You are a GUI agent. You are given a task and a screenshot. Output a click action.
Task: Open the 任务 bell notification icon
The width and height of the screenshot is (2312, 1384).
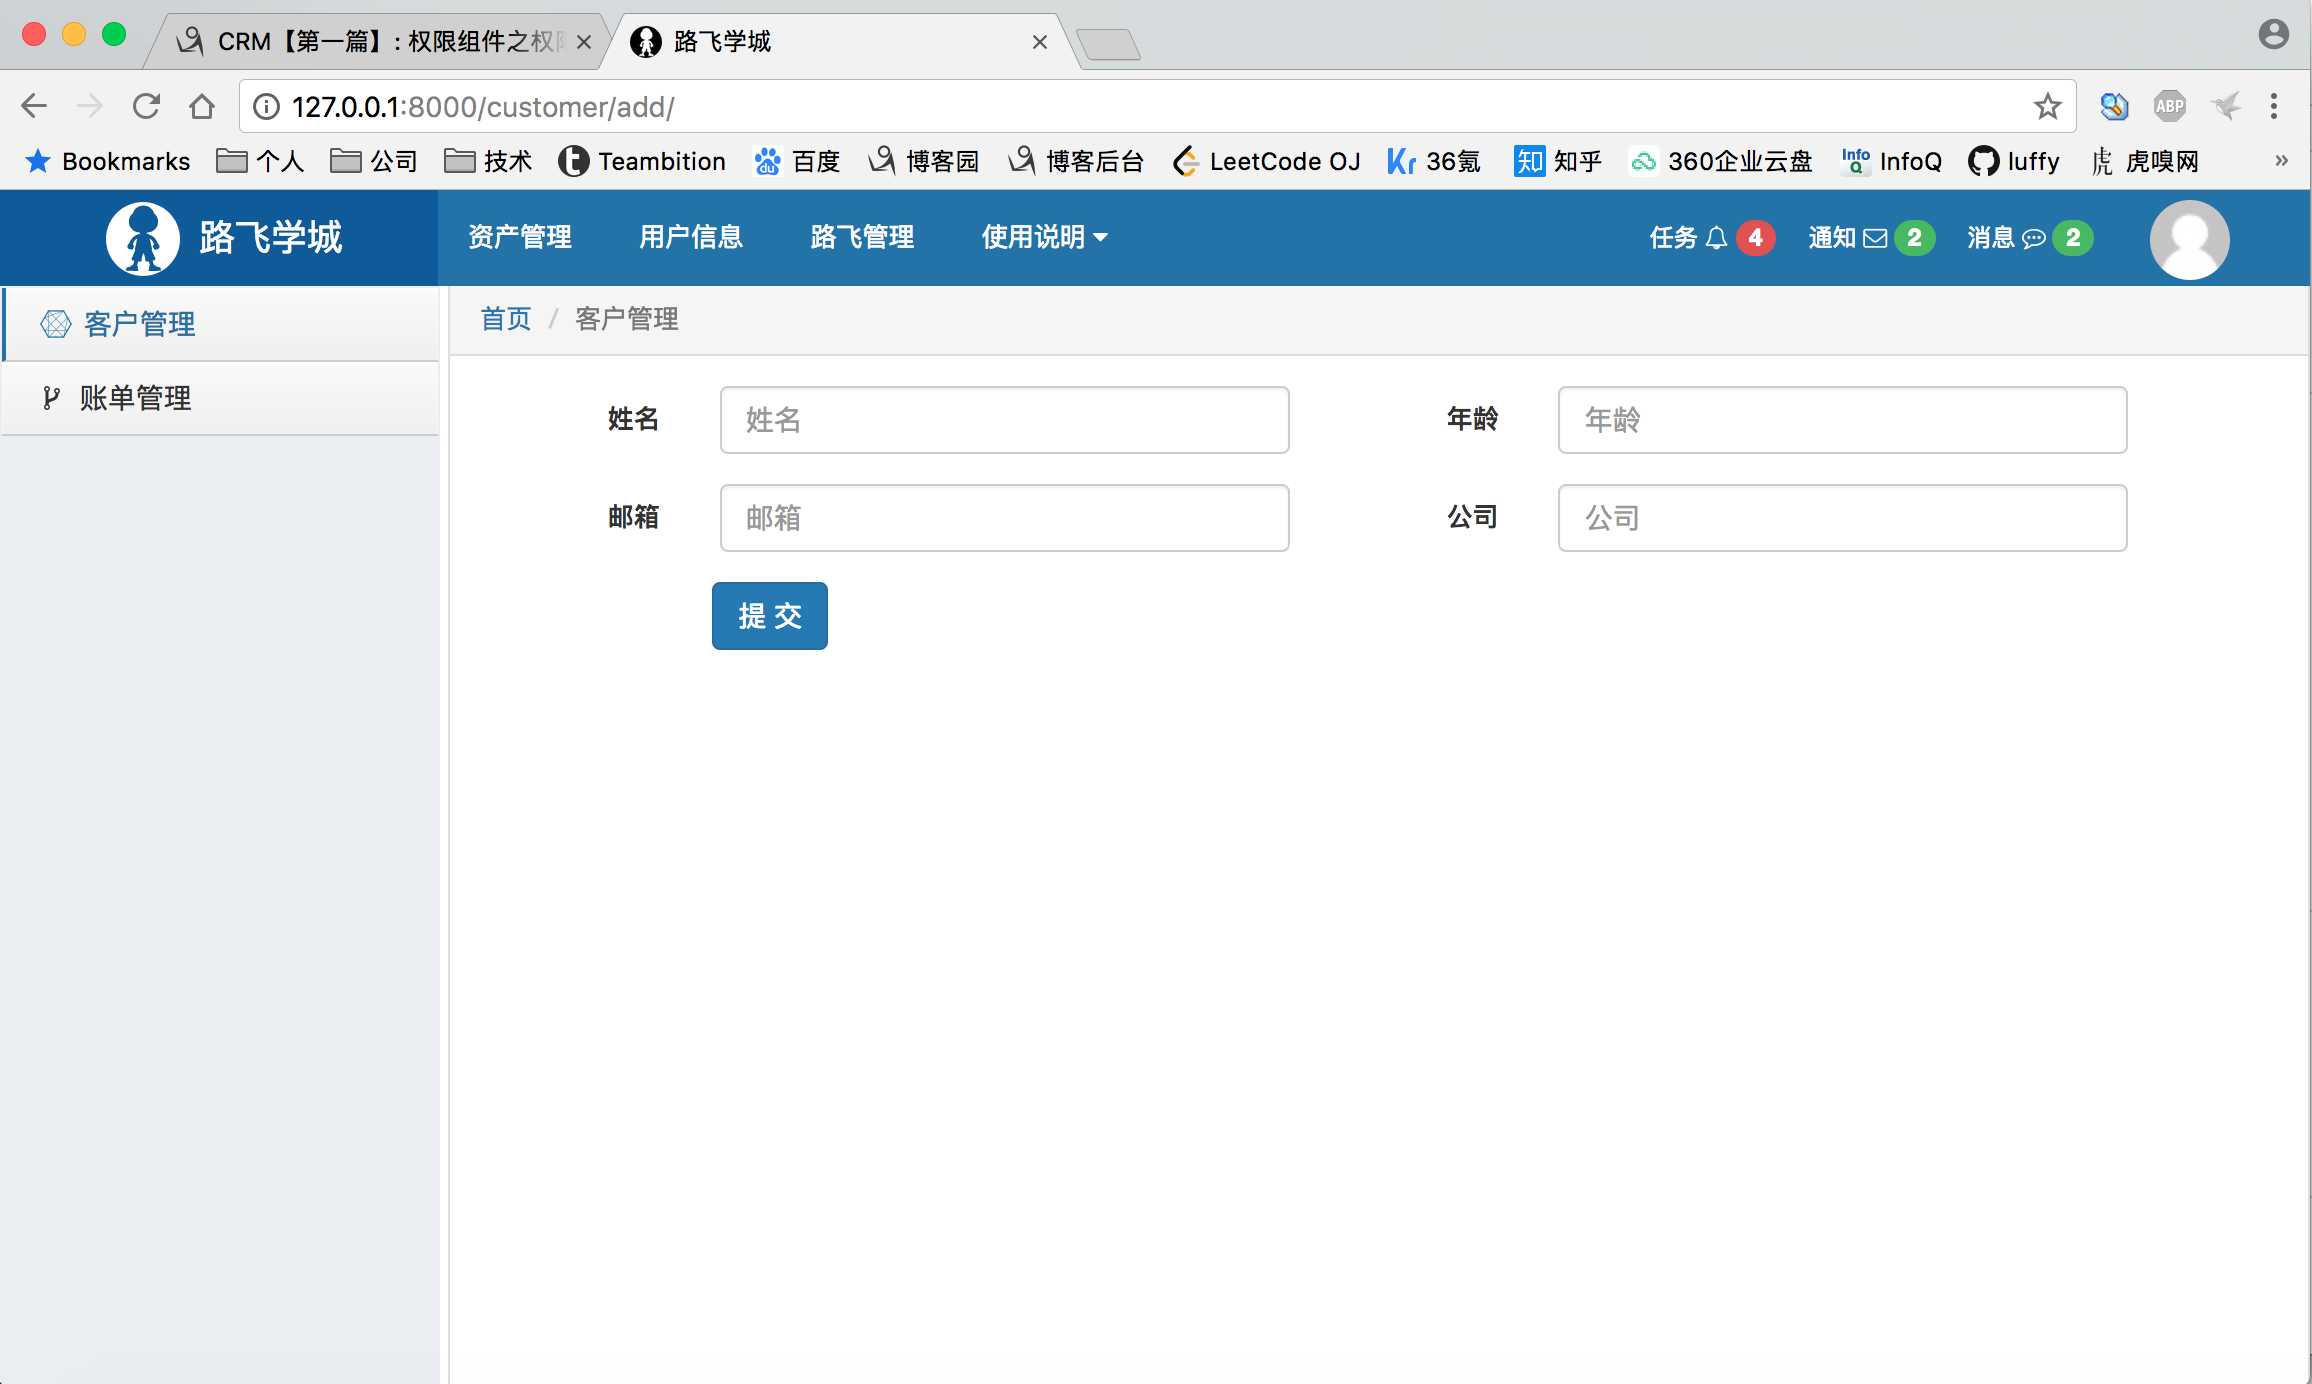pyautogui.click(x=1716, y=237)
